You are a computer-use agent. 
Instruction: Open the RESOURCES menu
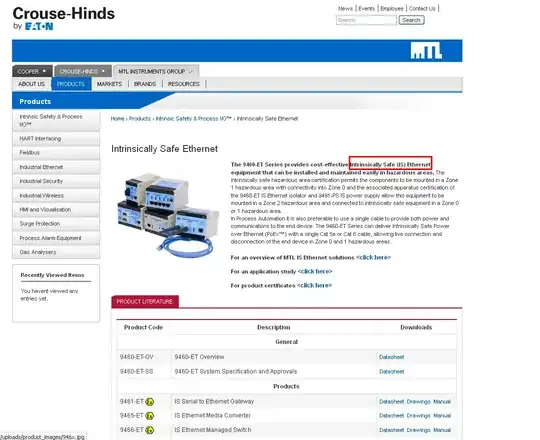click(x=184, y=84)
